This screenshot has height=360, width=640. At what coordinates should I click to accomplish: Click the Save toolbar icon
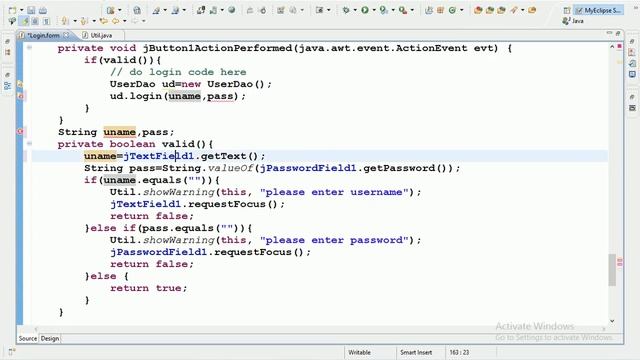(31, 10)
